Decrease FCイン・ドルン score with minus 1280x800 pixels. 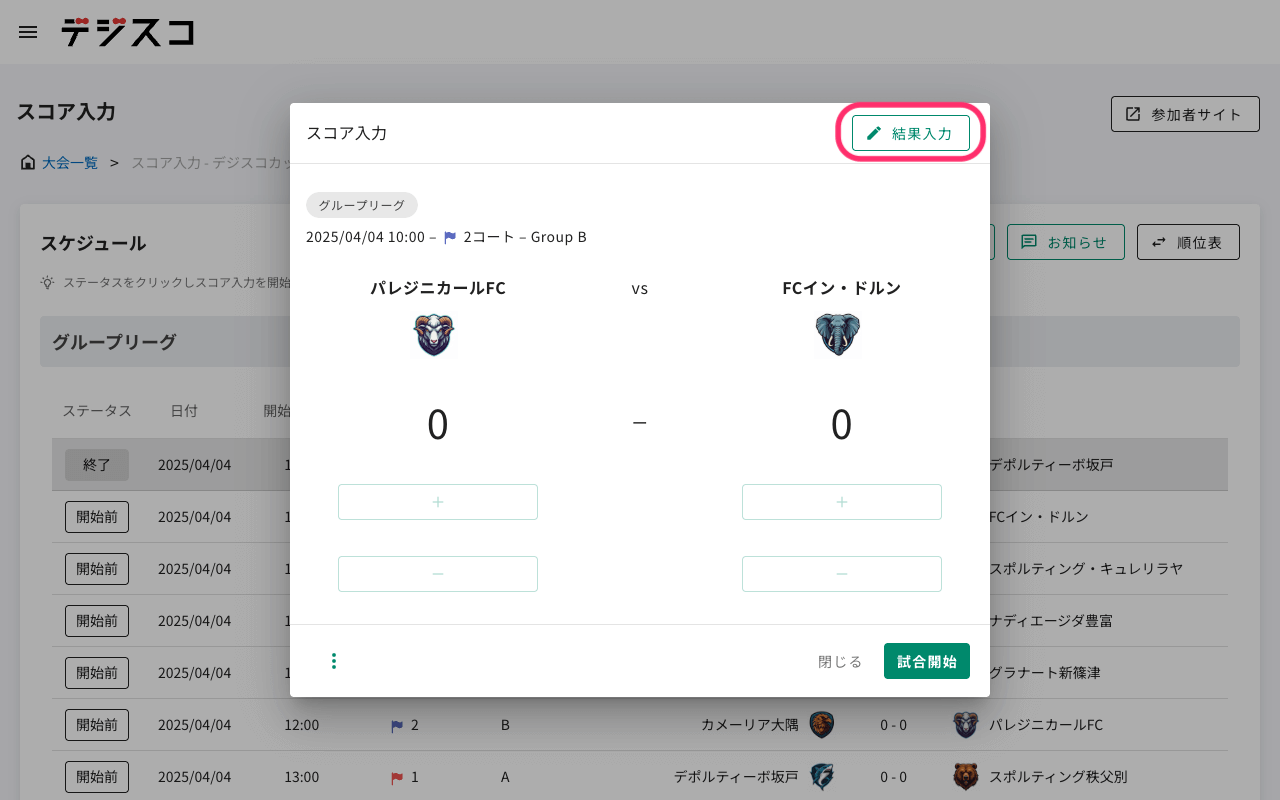point(842,574)
